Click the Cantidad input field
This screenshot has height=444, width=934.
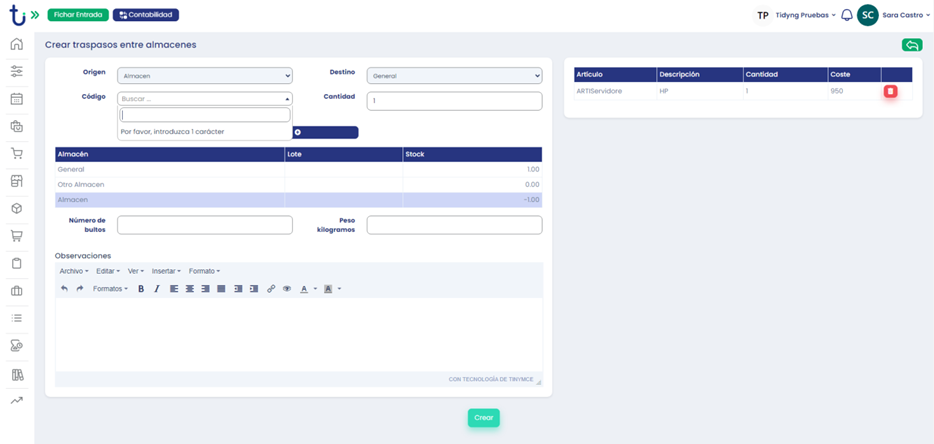[x=454, y=101]
